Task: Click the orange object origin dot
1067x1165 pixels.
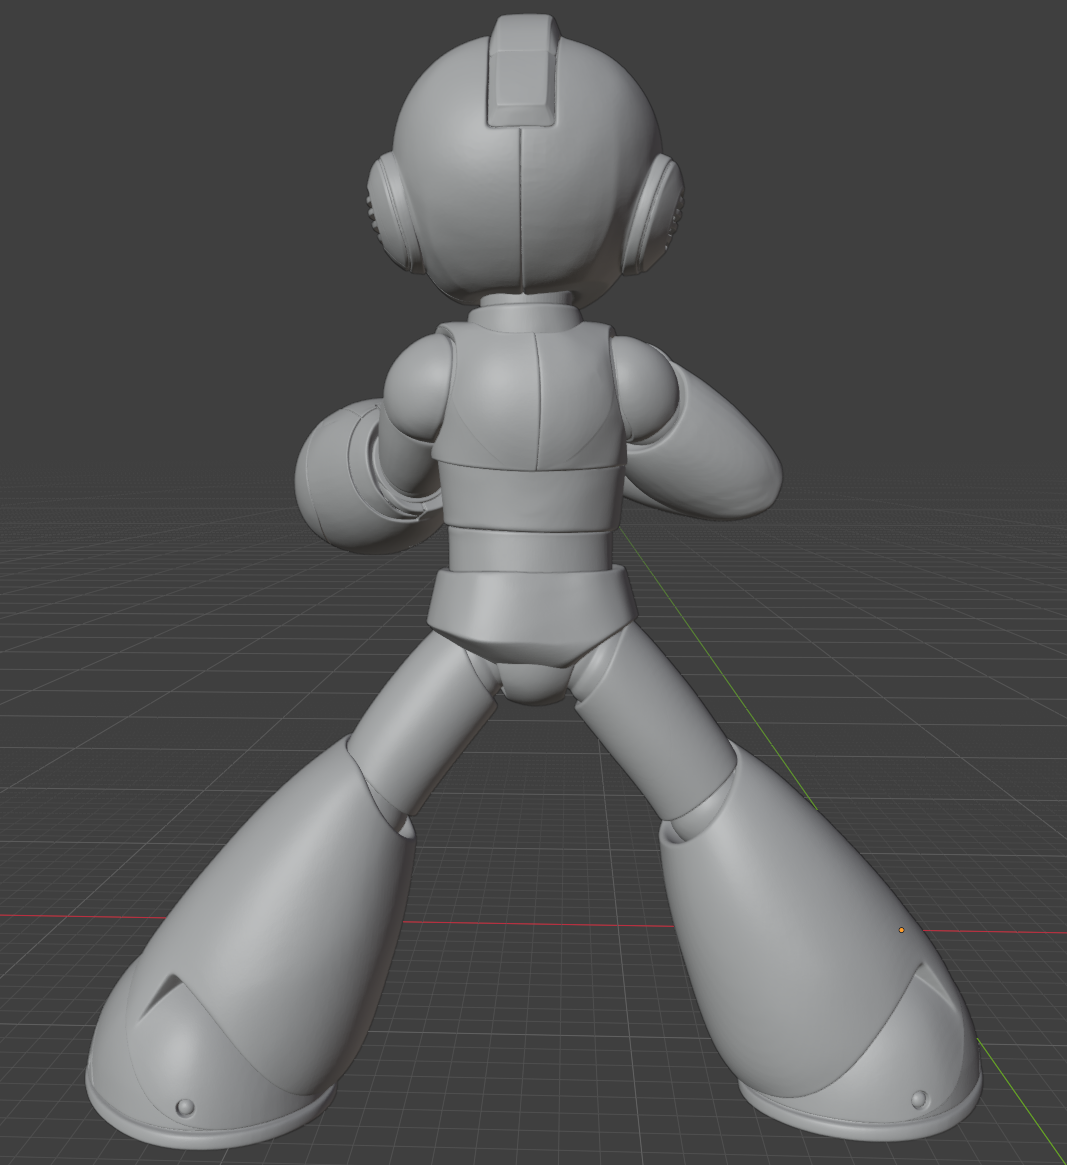Action: click(x=901, y=930)
